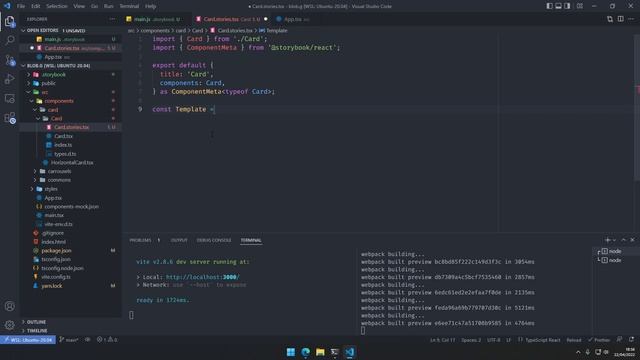This screenshot has width=640, height=360.
Task: Open the terminal launch profile dropdown arrow
Action: (614, 240)
